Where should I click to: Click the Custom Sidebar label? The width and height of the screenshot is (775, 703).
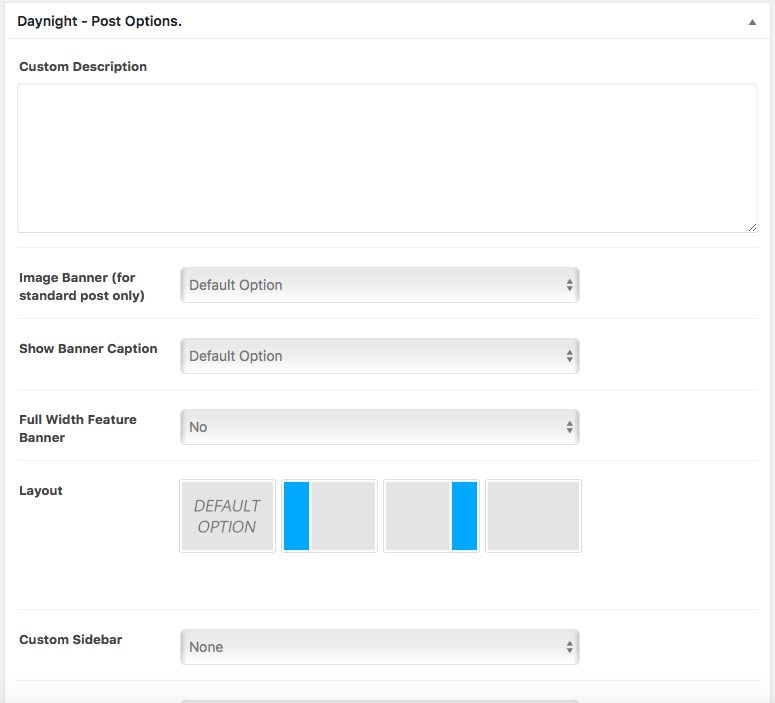tap(71, 640)
